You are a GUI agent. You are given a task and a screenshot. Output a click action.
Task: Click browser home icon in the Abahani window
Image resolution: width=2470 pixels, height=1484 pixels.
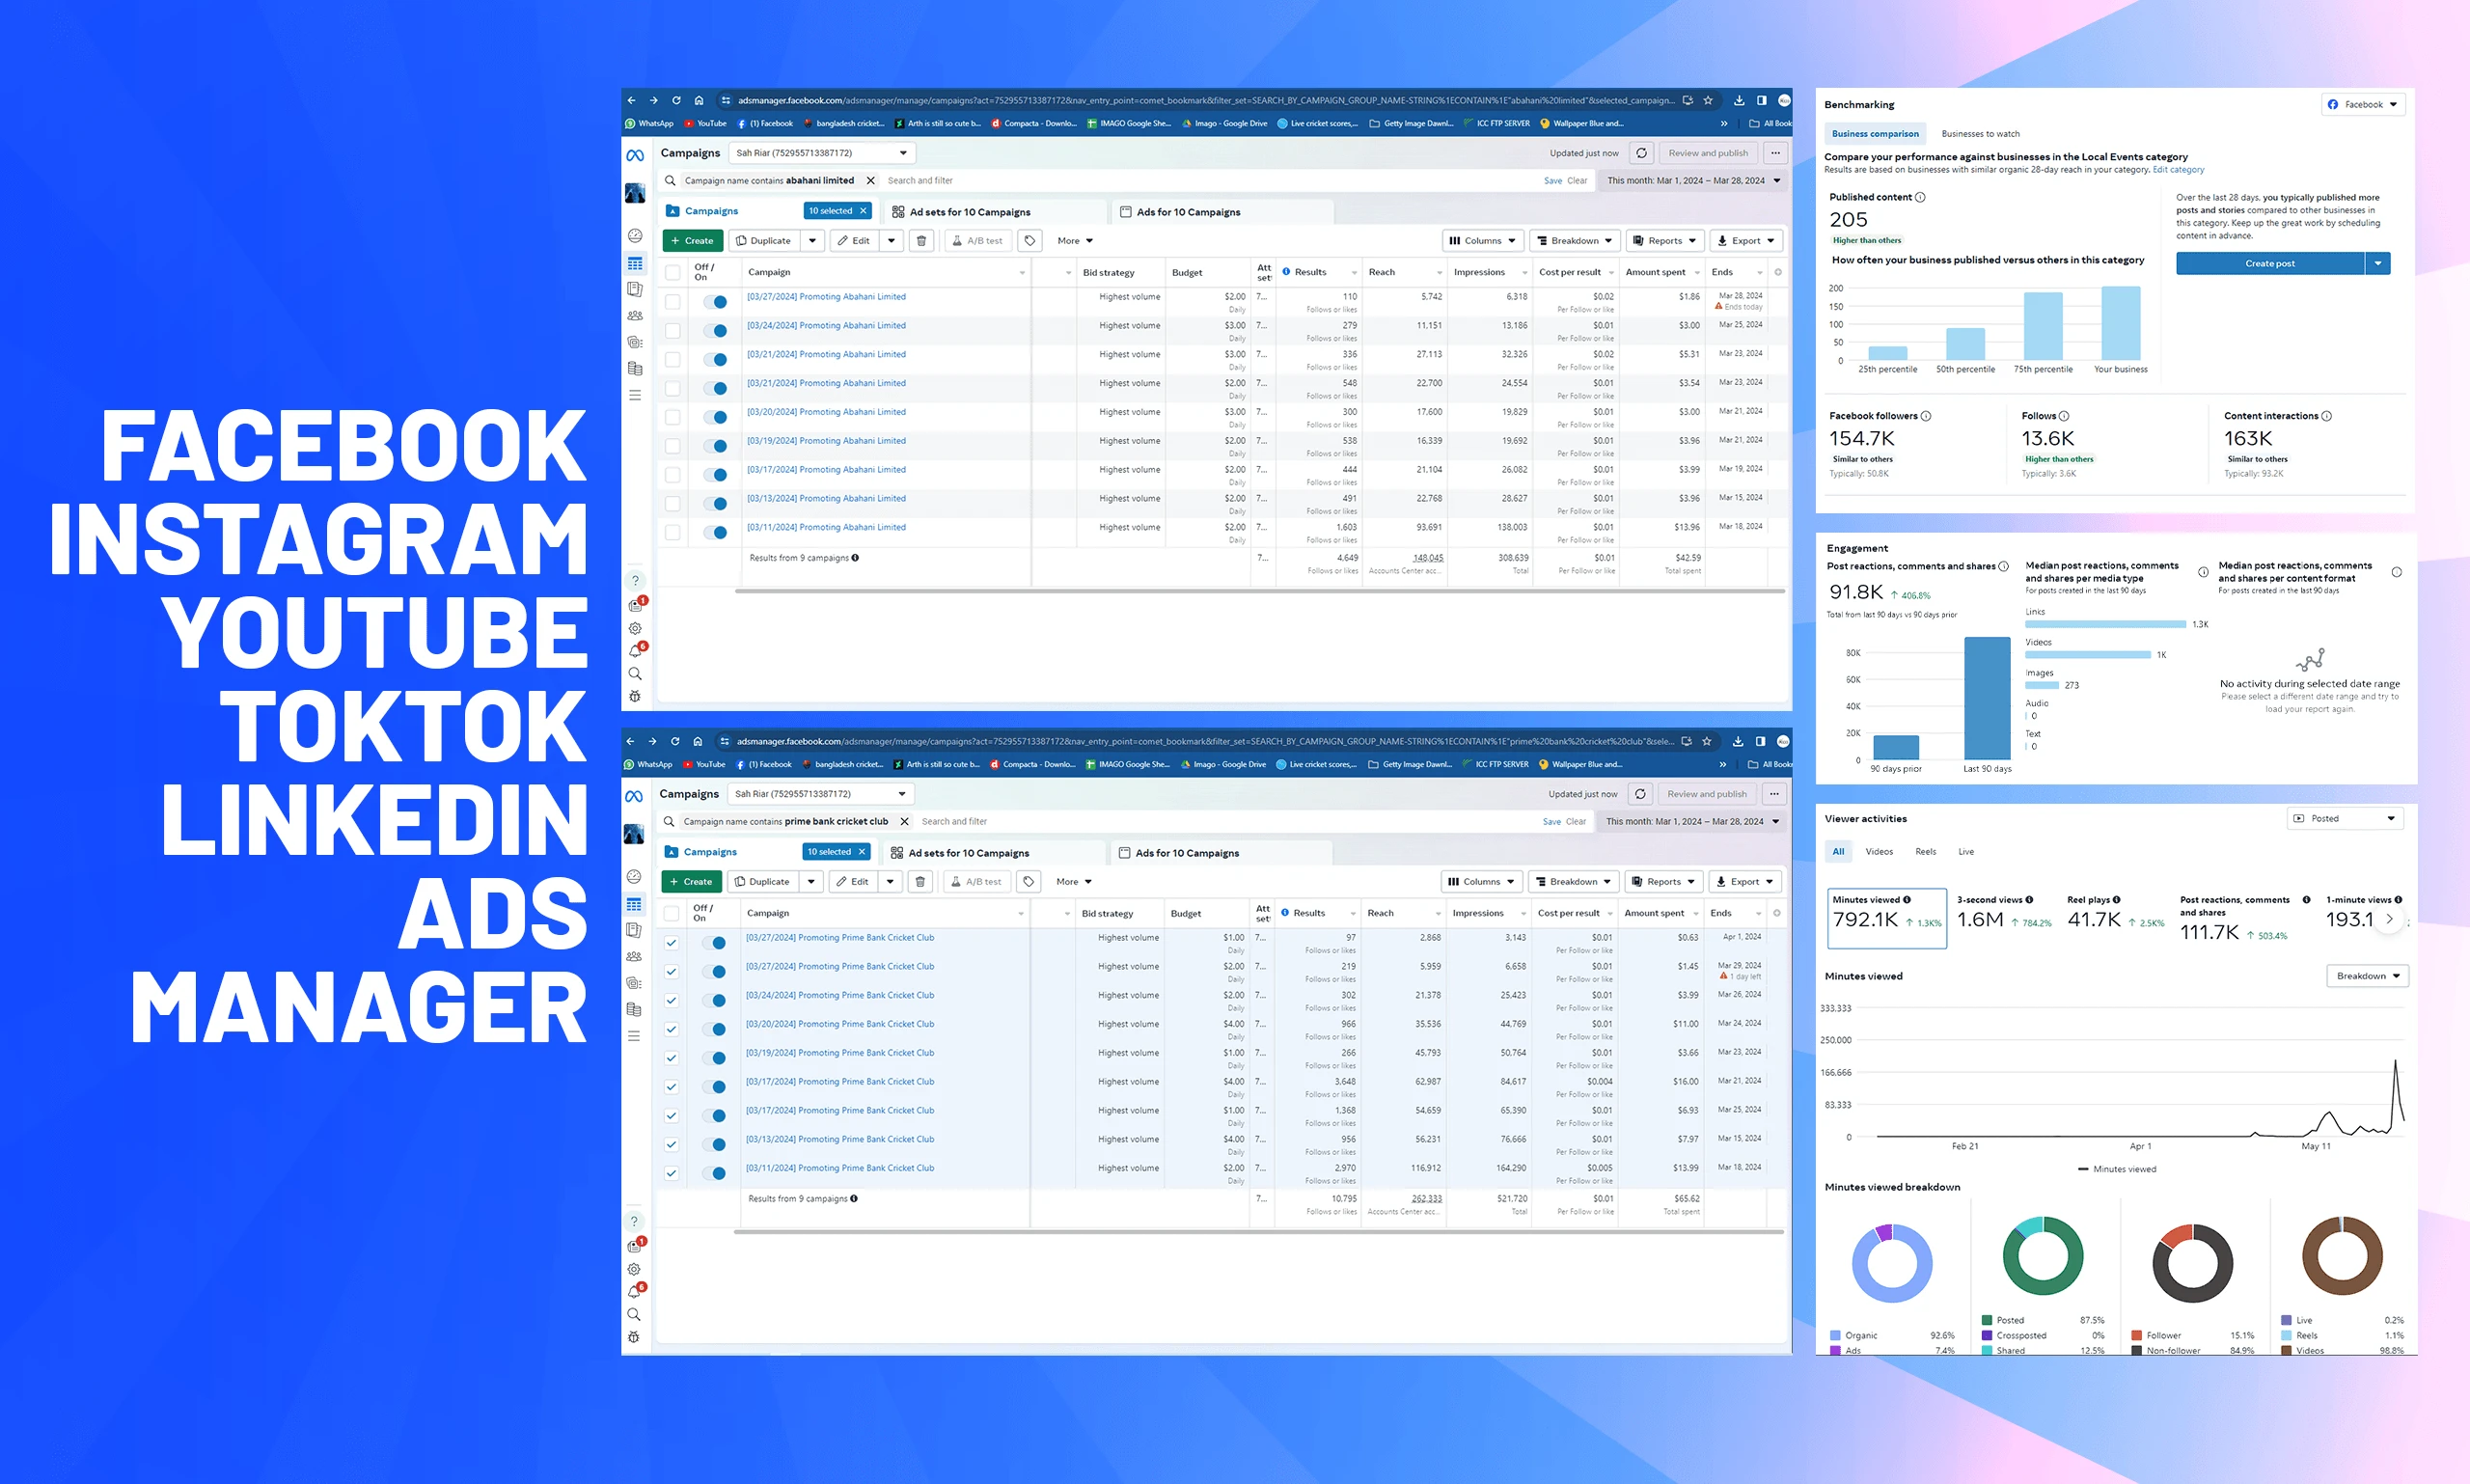pyautogui.click(x=699, y=100)
